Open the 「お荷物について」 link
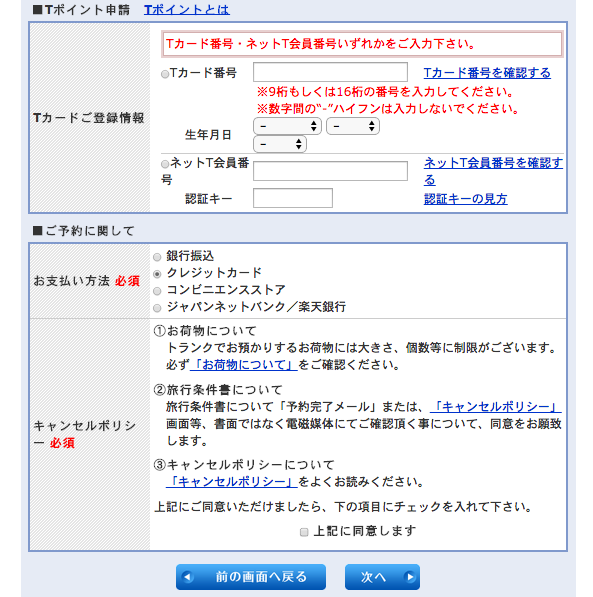This screenshot has height=597, width=593. [243, 365]
